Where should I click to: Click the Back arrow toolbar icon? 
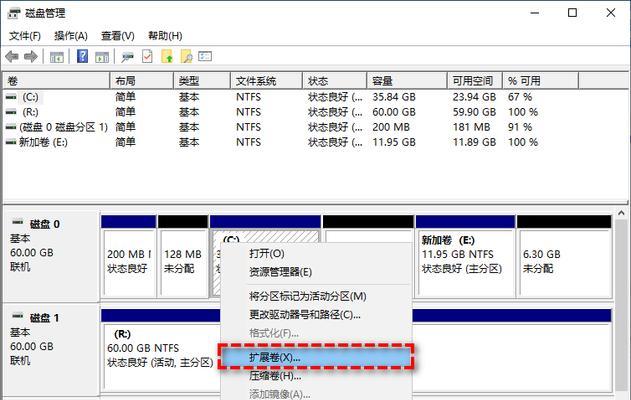coord(12,57)
